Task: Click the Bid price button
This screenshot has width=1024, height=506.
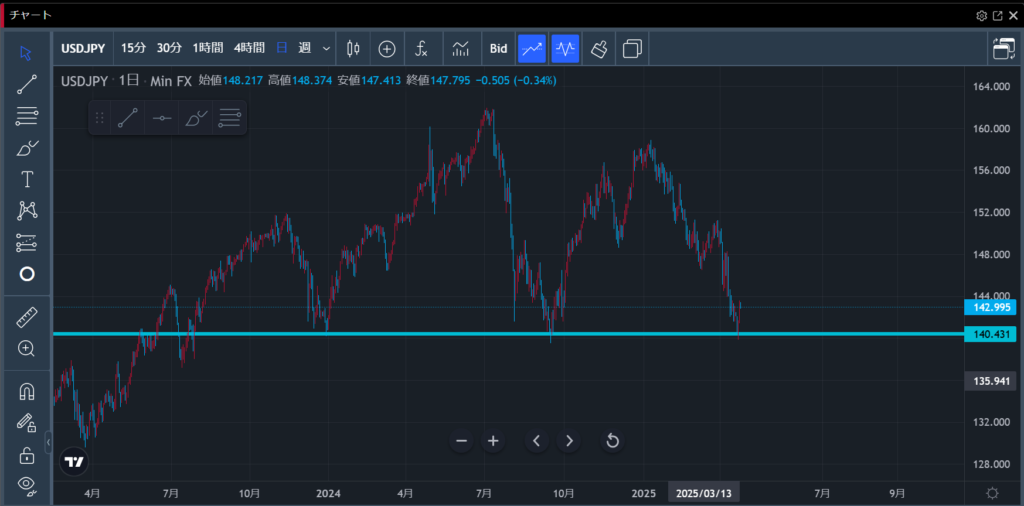Action: [x=498, y=48]
